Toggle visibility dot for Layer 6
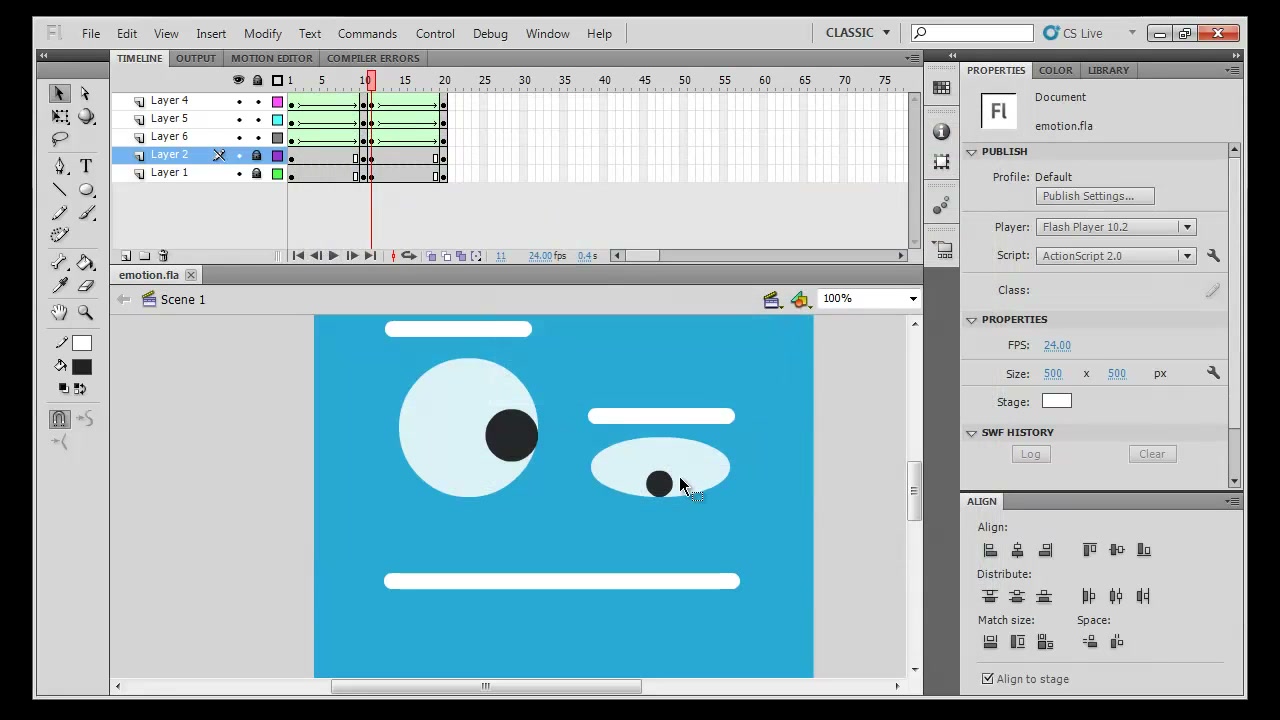The width and height of the screenshot is (1280, 720). [238, 137]
